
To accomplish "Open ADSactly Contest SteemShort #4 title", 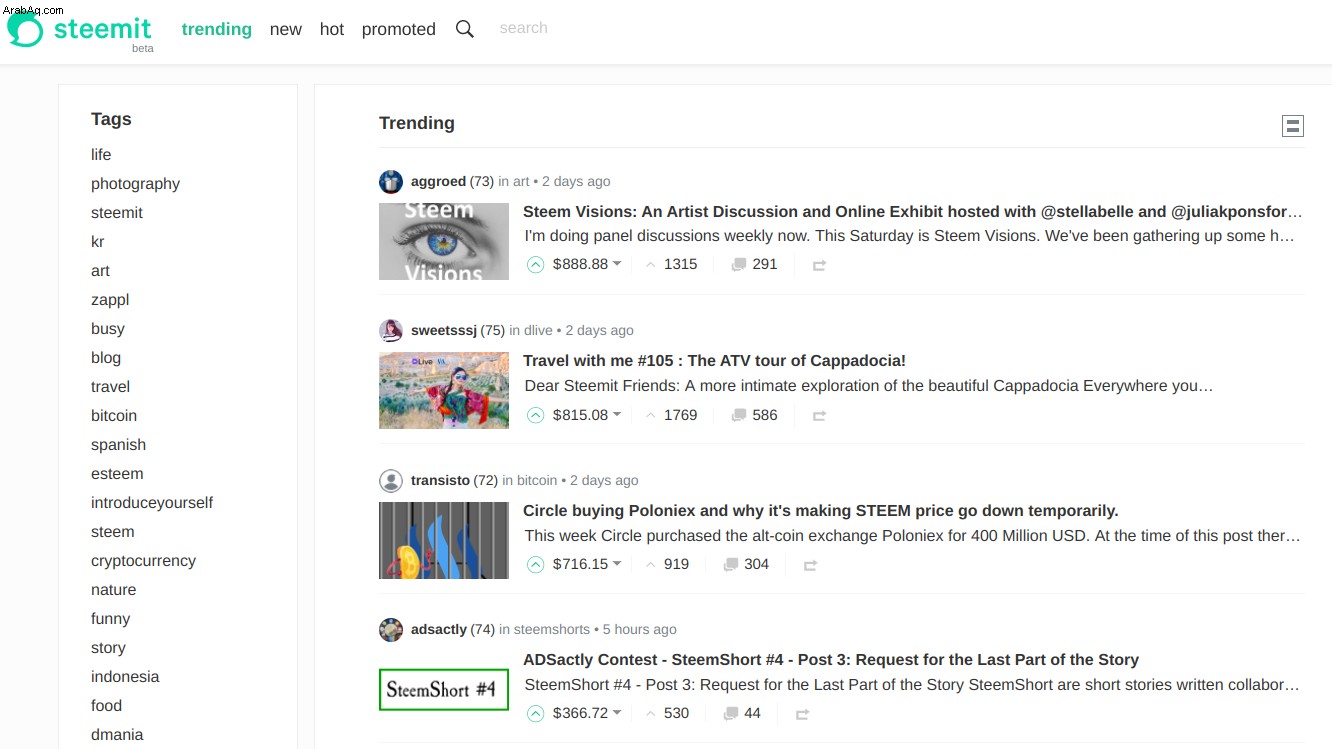I will click(831, 660).
